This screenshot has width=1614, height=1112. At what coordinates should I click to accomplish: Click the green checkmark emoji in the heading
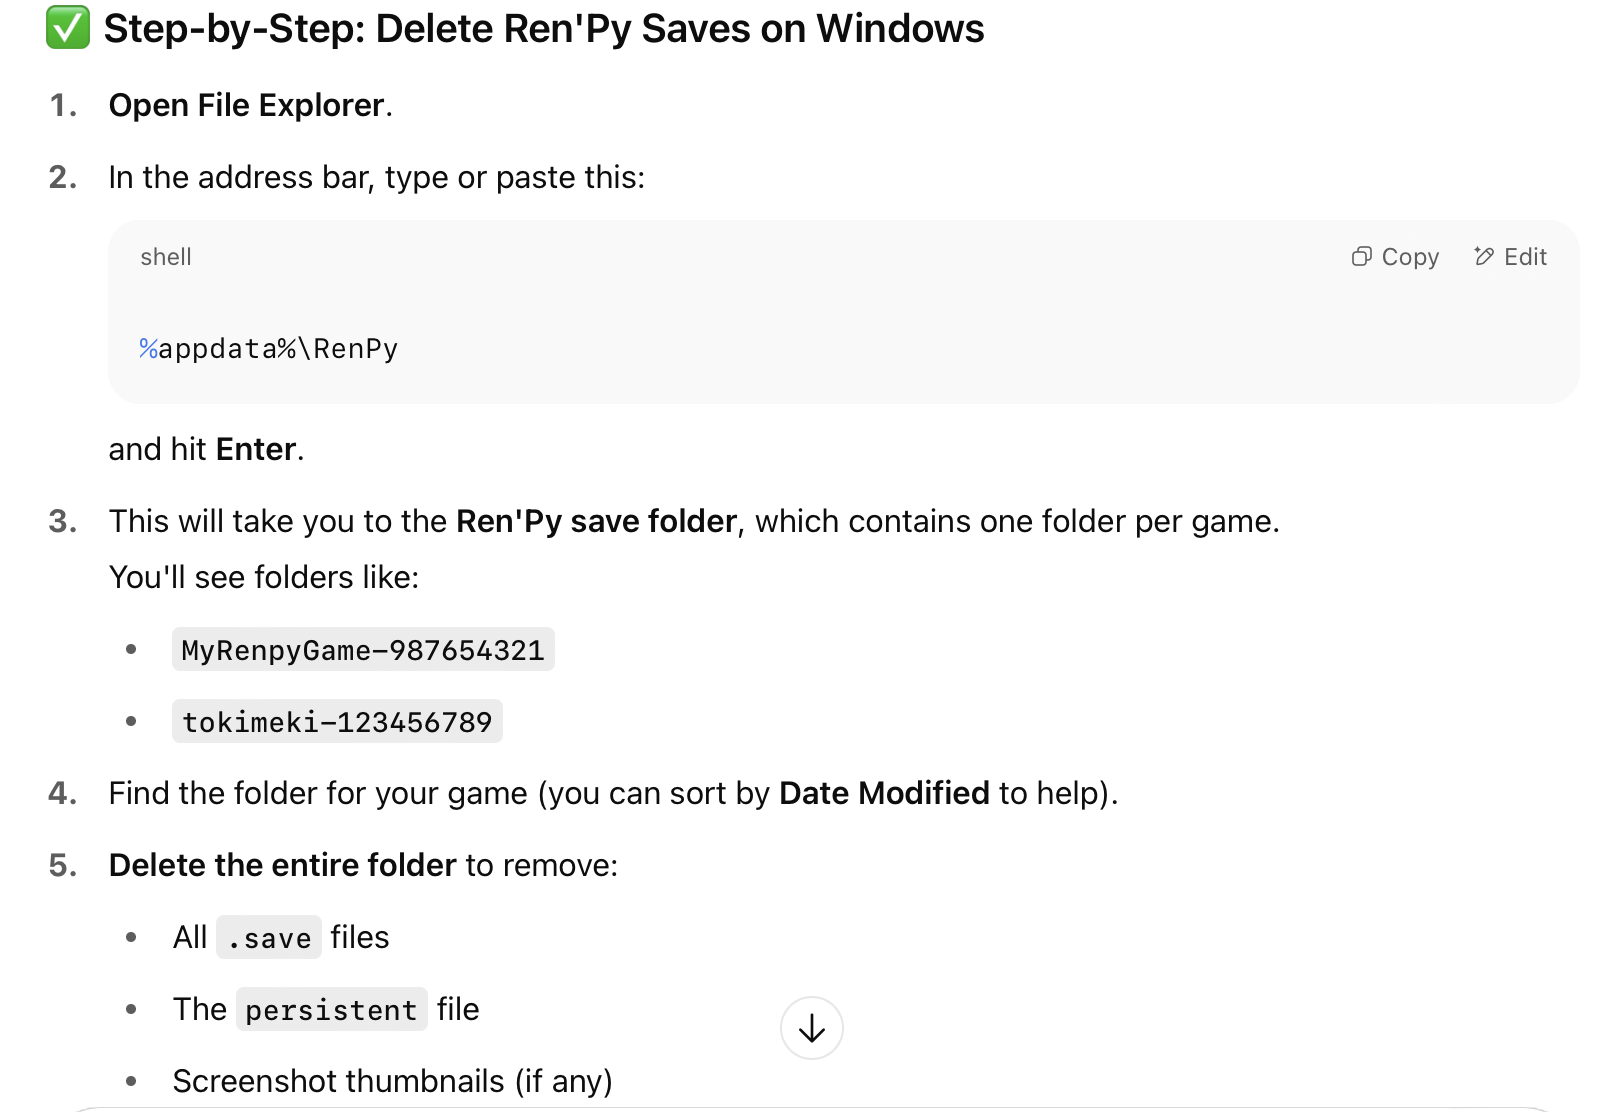point(68,28)
